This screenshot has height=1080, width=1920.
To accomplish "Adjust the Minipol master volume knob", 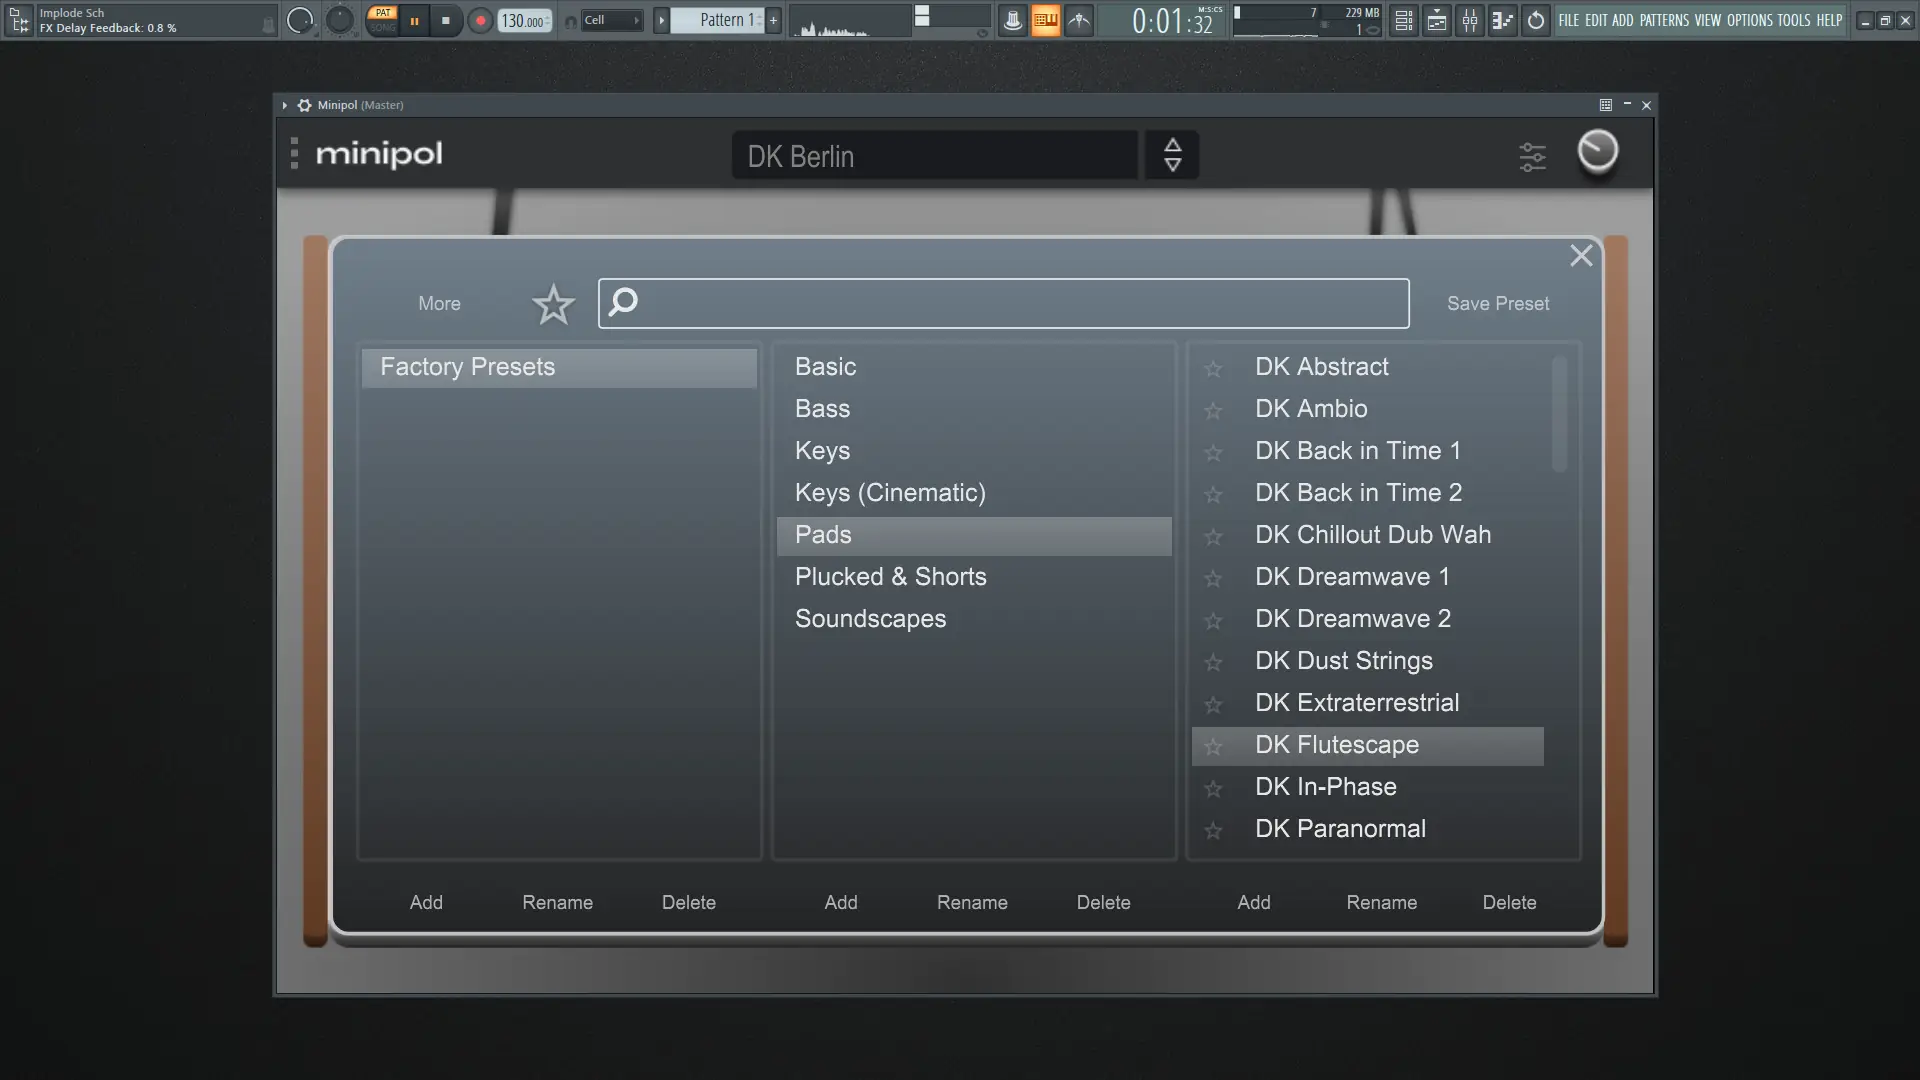I will coord(1597,152).
